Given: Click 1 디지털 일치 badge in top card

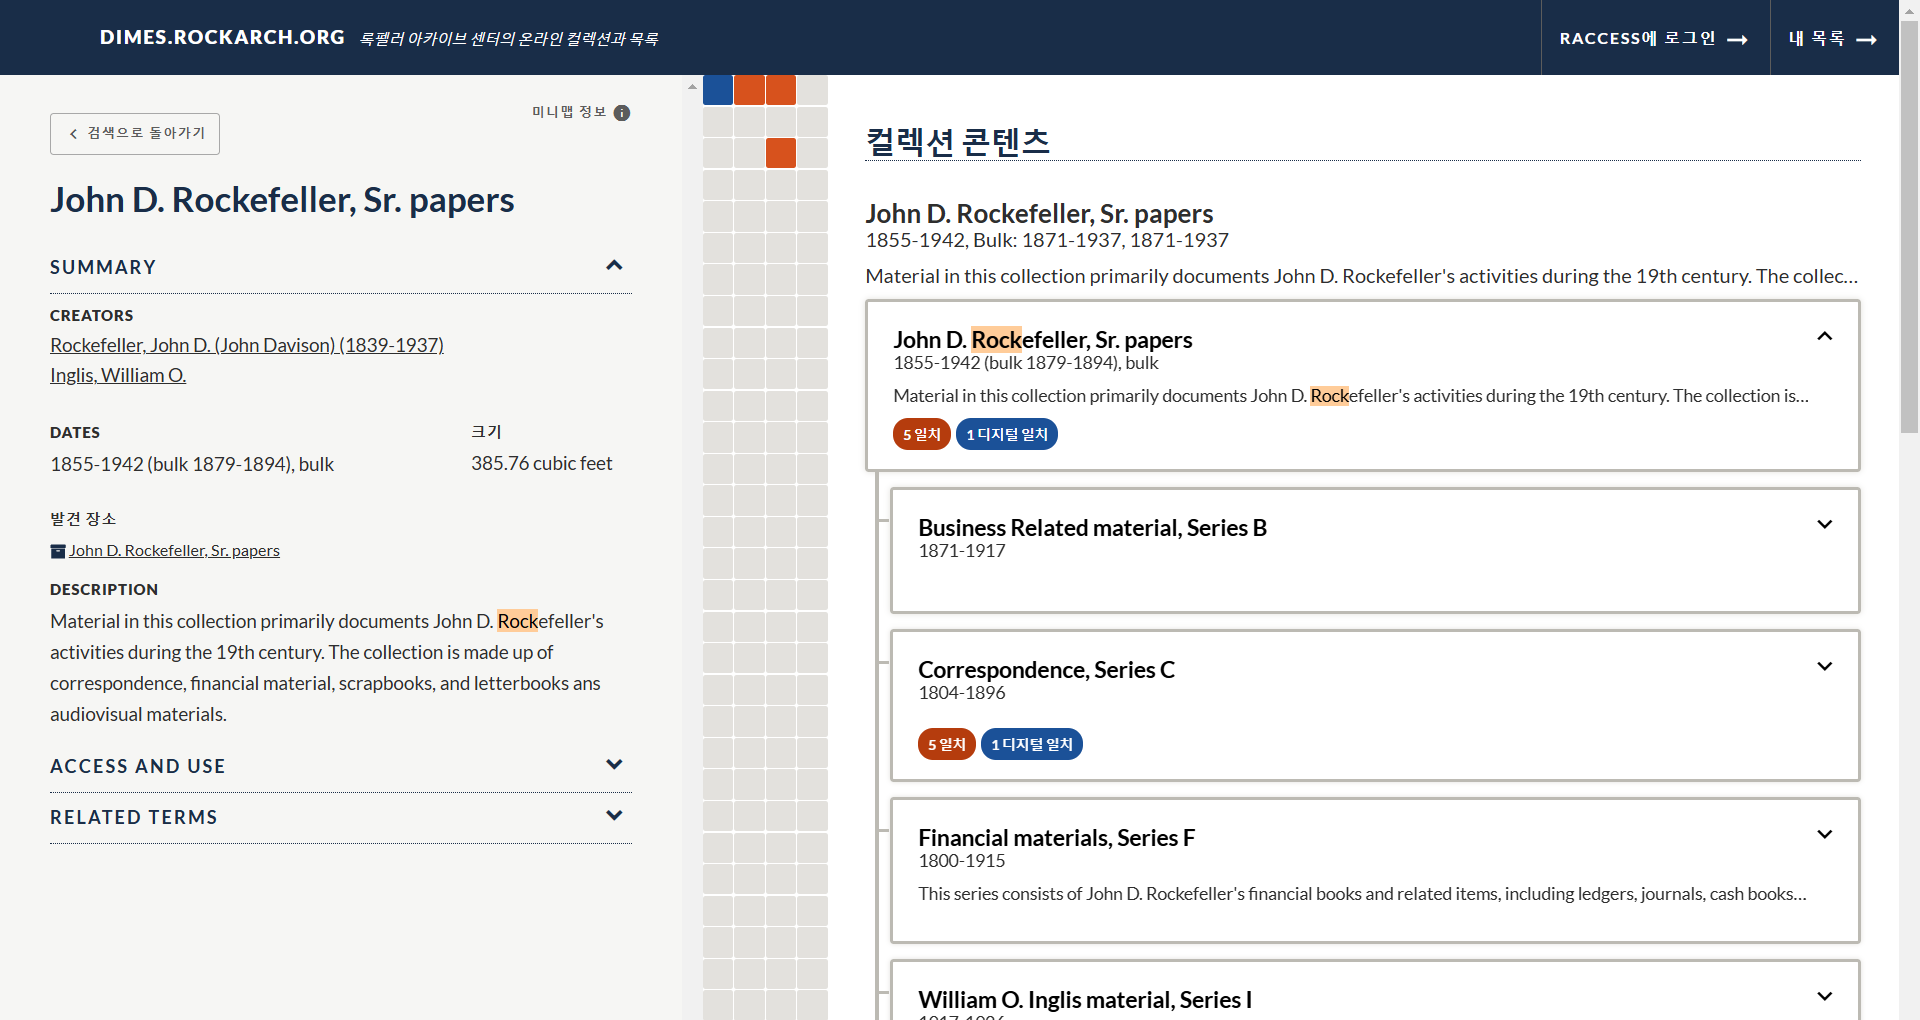Looking at the screenshot, I should pos(1006,434).
